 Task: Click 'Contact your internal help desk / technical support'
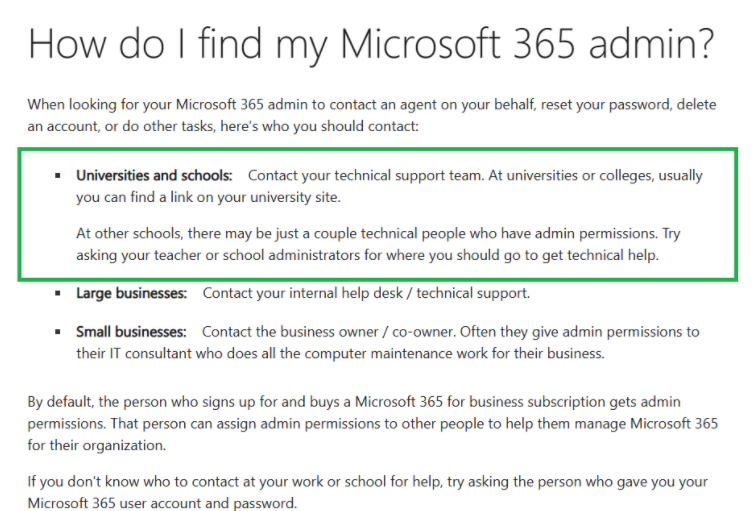[x=366, y=293]
